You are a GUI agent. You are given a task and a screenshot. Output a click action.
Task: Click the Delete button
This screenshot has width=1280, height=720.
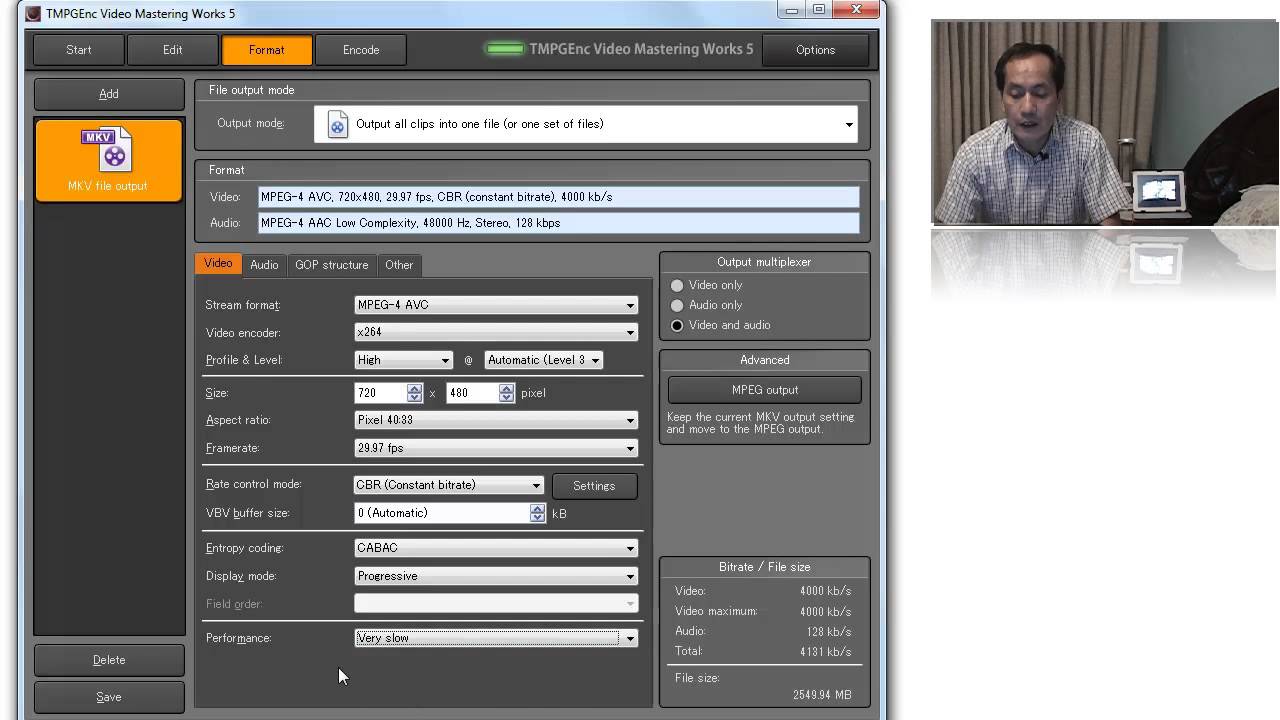point(109,660)
